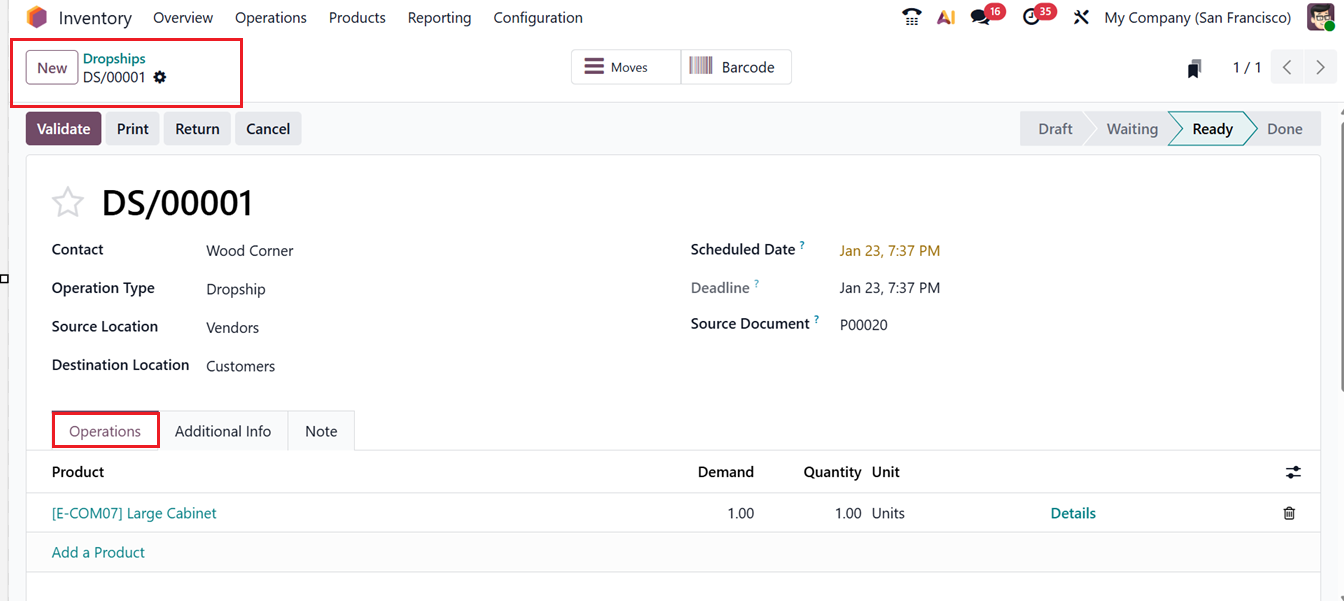
Task: Click the next record arrow
Action: point(1320,66)
